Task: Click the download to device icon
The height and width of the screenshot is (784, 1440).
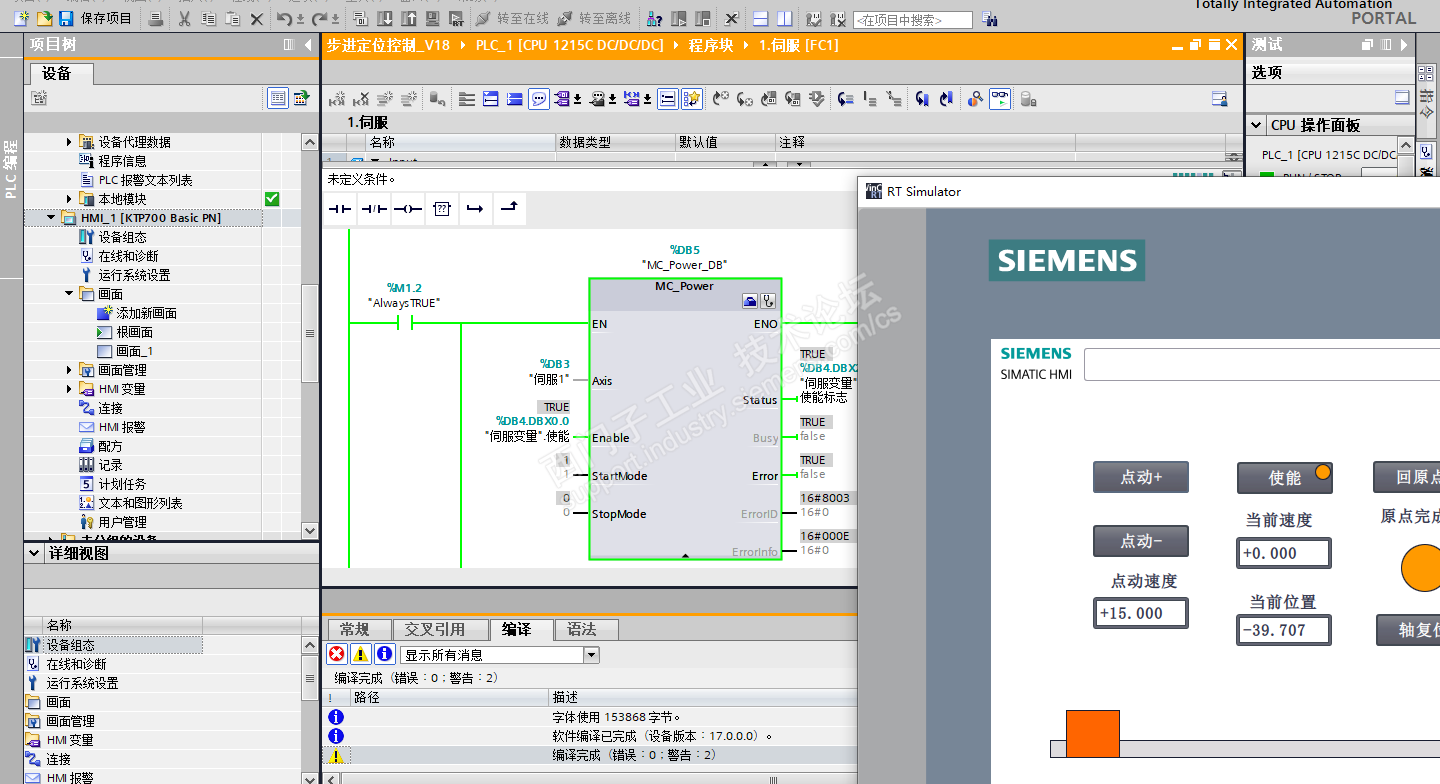Action: (x=386, y=18)
